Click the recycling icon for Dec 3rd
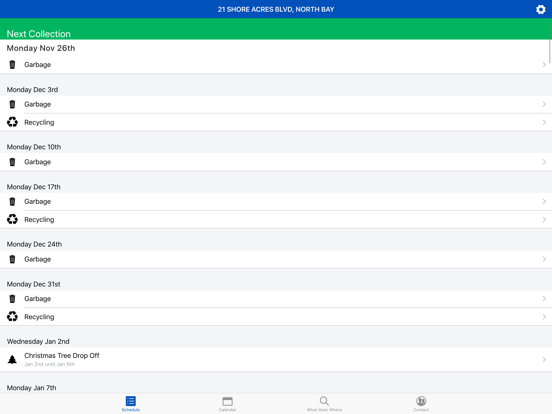The image size is (552, 414). (x=12, y=122)
